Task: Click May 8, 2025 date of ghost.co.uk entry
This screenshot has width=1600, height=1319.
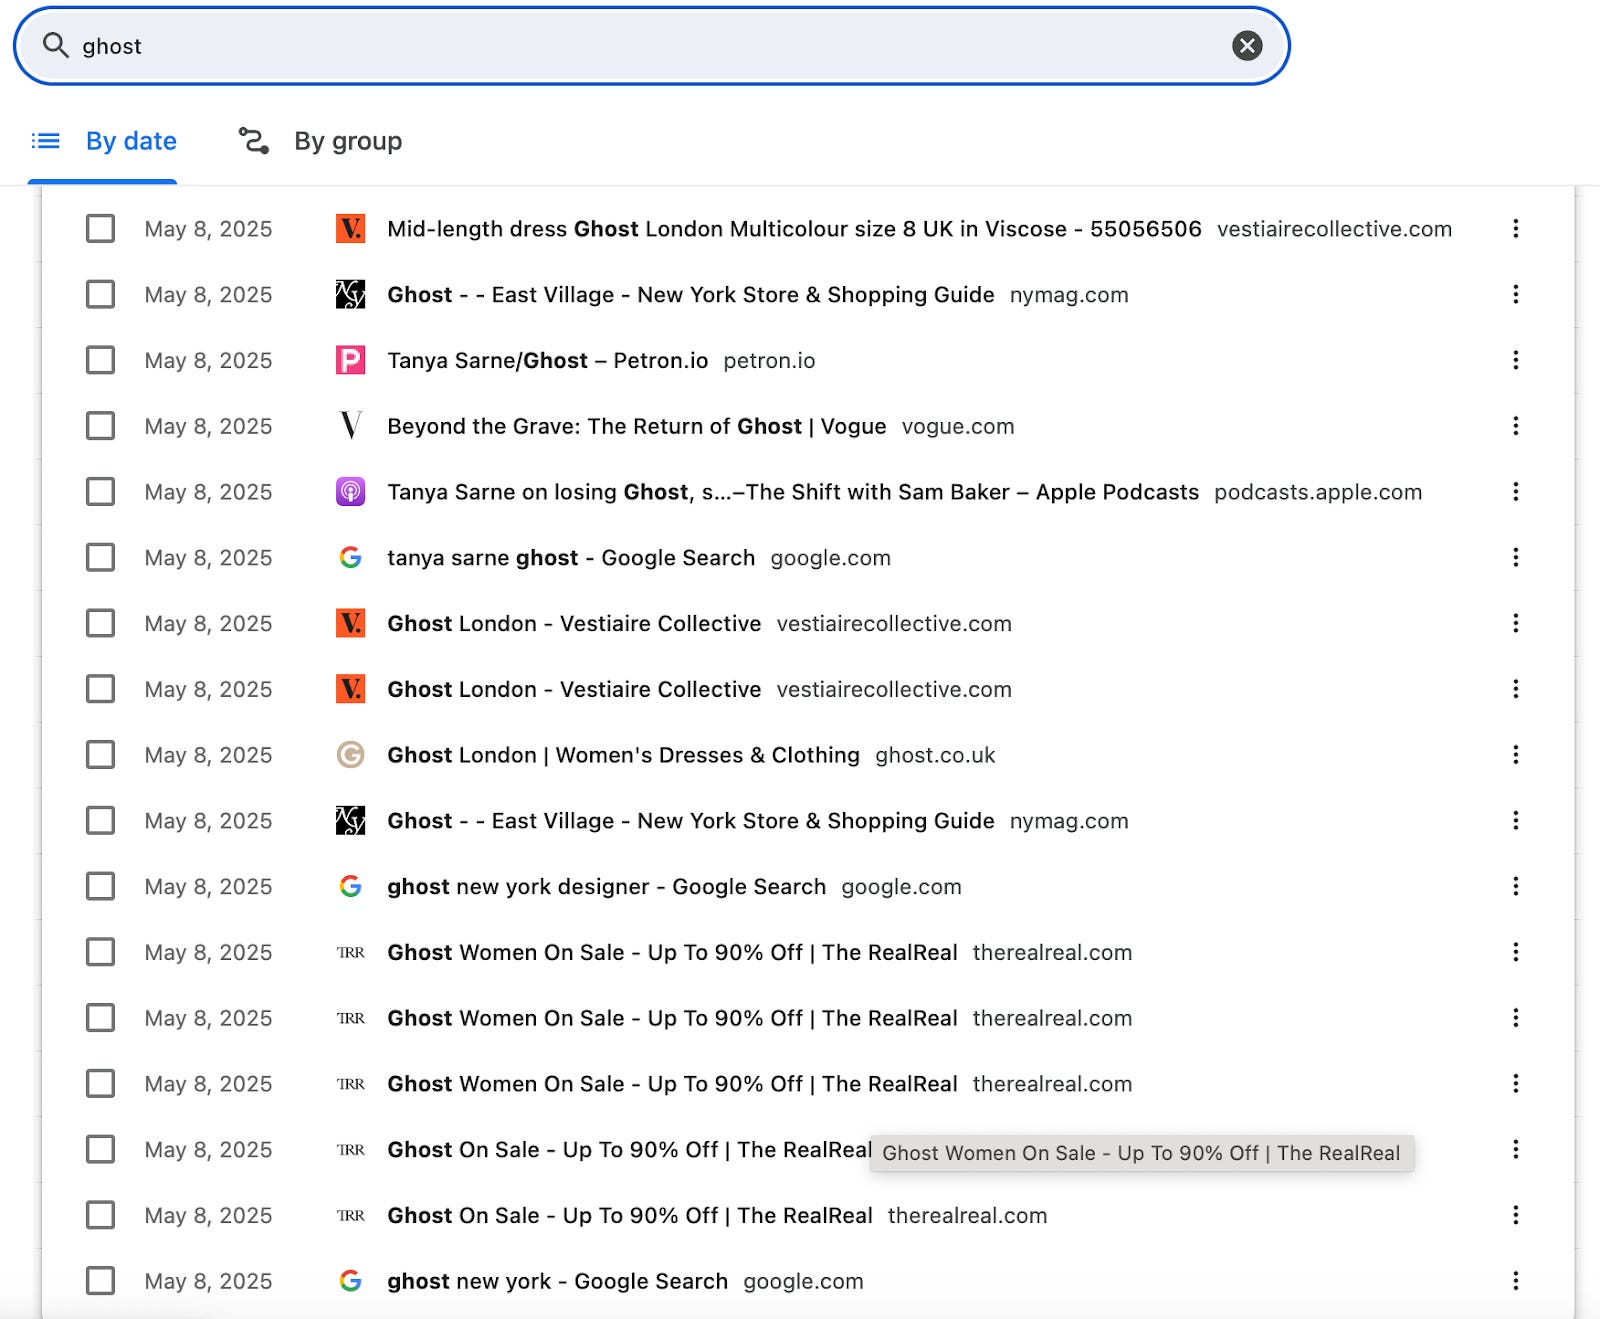Action: [208, 755]
